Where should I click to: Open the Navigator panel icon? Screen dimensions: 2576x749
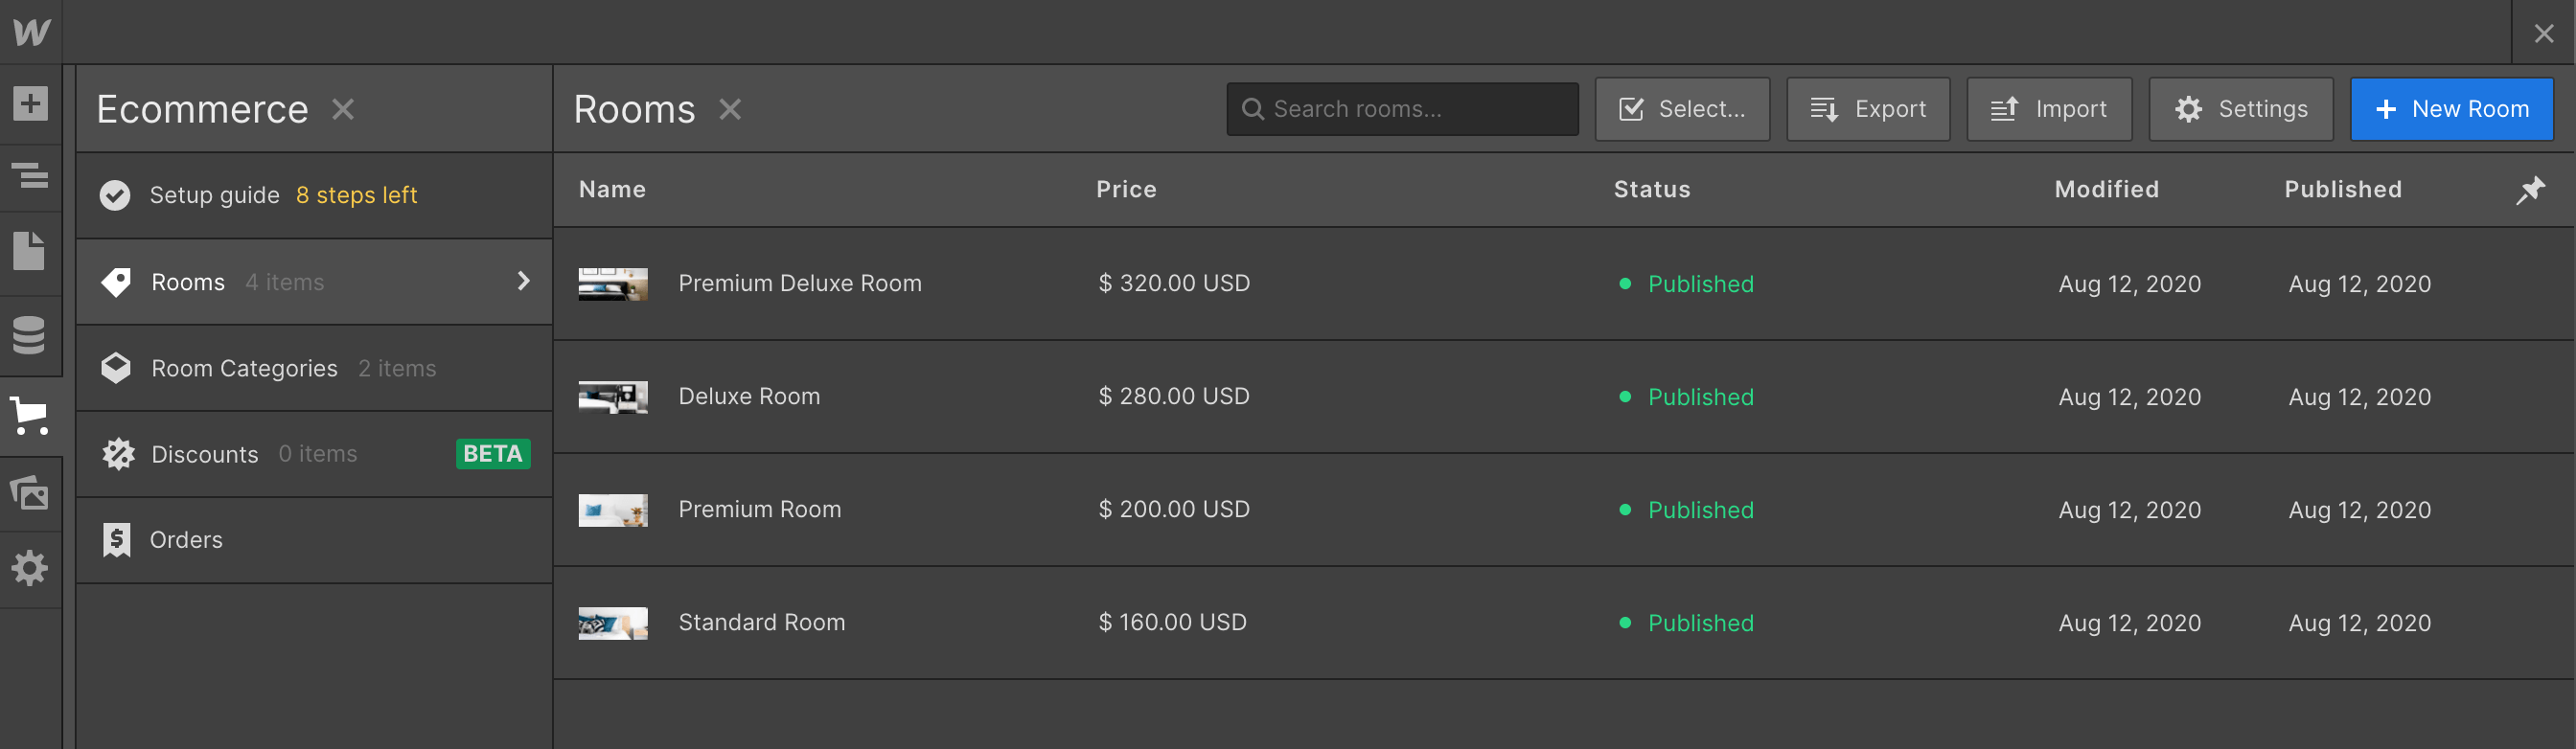pyautogui.click(x=30, y=176)
